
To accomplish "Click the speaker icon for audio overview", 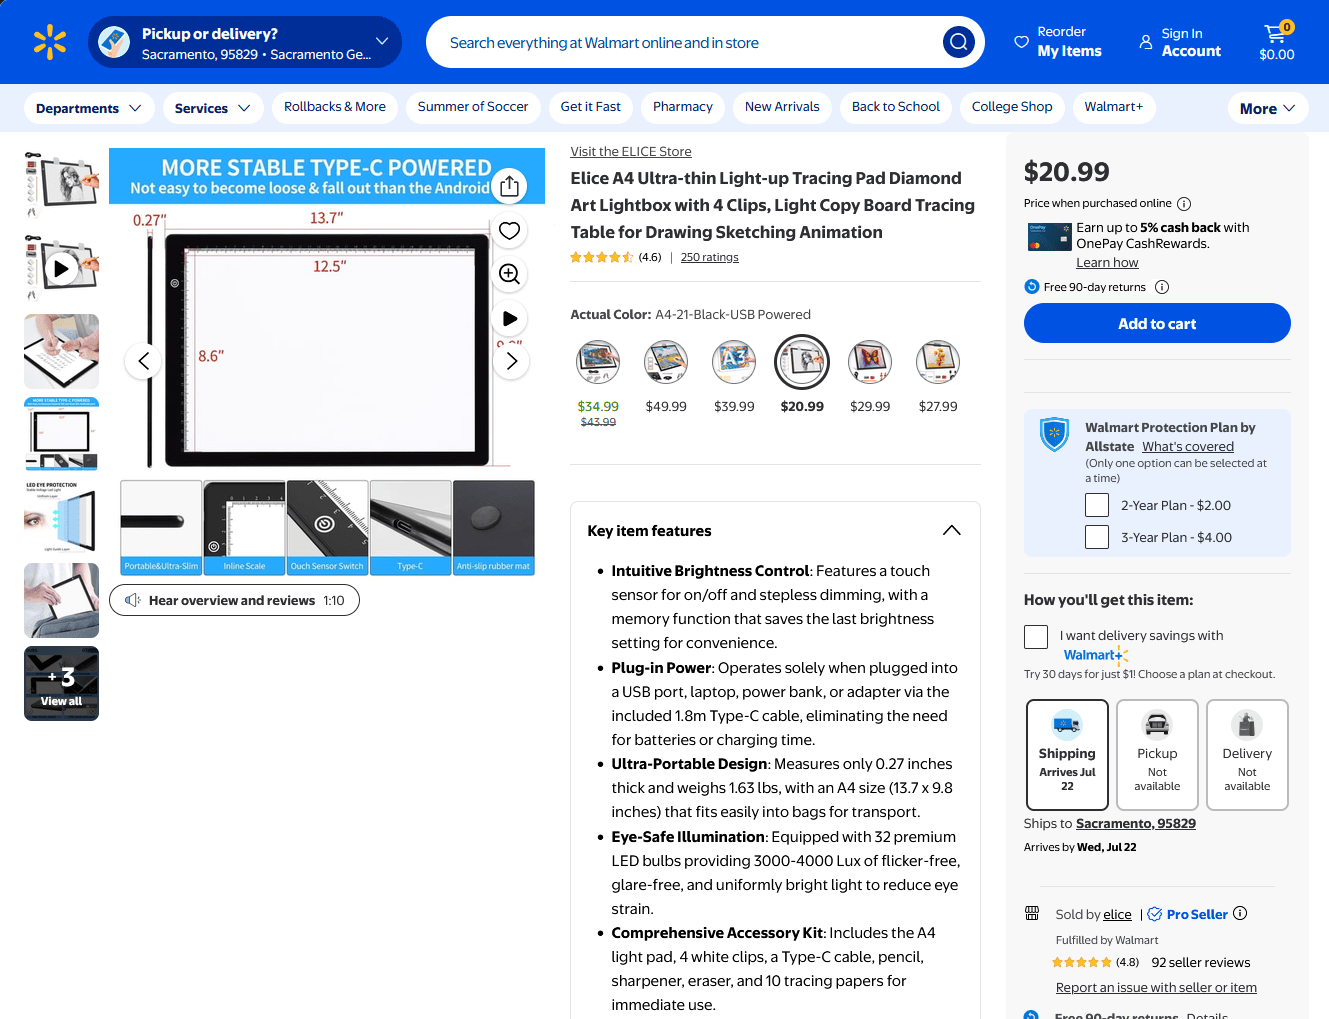I will pos(132,600).
